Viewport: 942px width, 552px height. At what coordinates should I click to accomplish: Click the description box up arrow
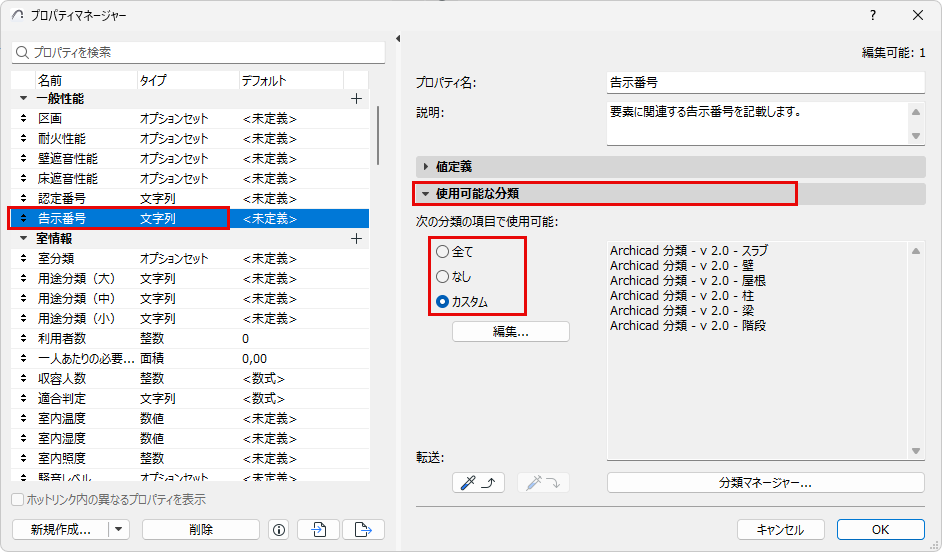tap(916, 112)
